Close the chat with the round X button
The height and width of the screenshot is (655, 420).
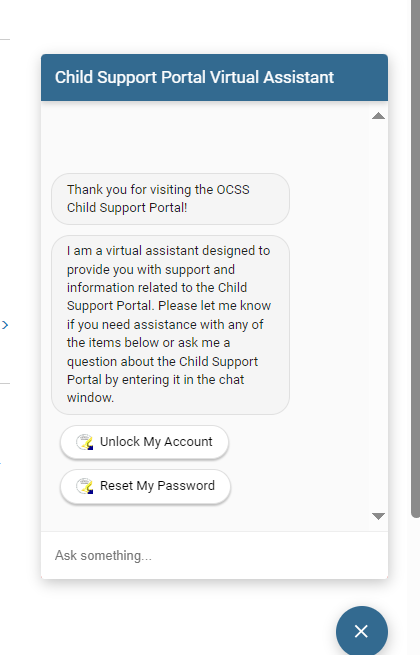tap(361, 631)
